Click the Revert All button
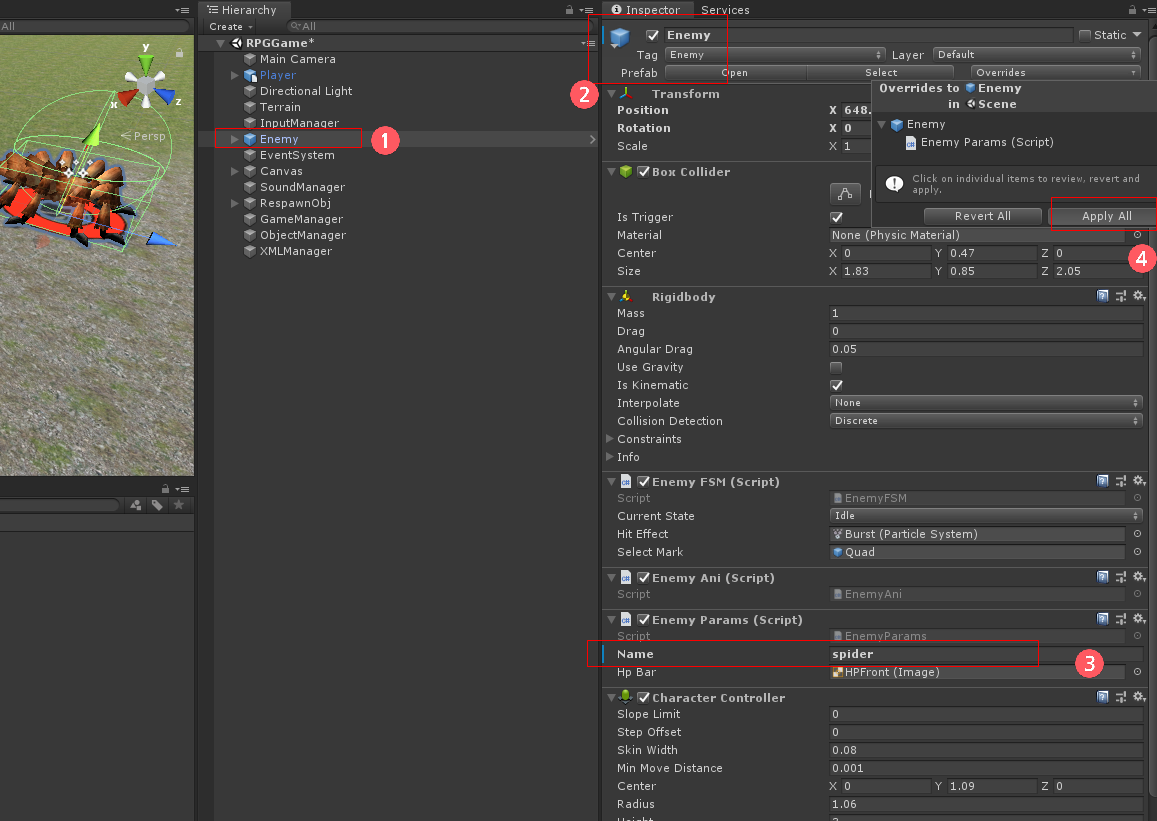The height and width of the screenshot is (821, 1157). point(983,216)
